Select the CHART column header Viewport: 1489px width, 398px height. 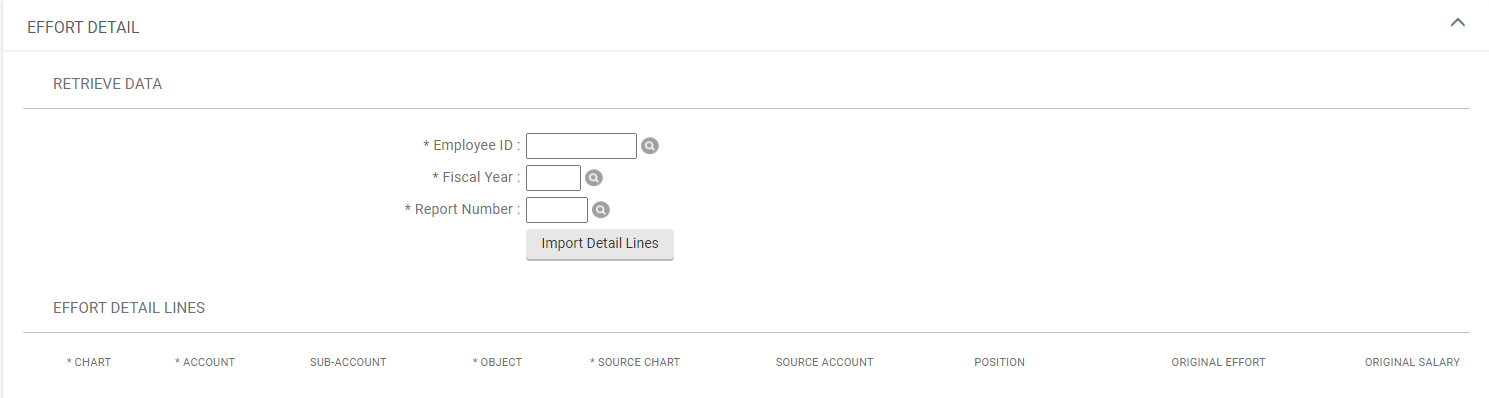click(x=89, y=362)
